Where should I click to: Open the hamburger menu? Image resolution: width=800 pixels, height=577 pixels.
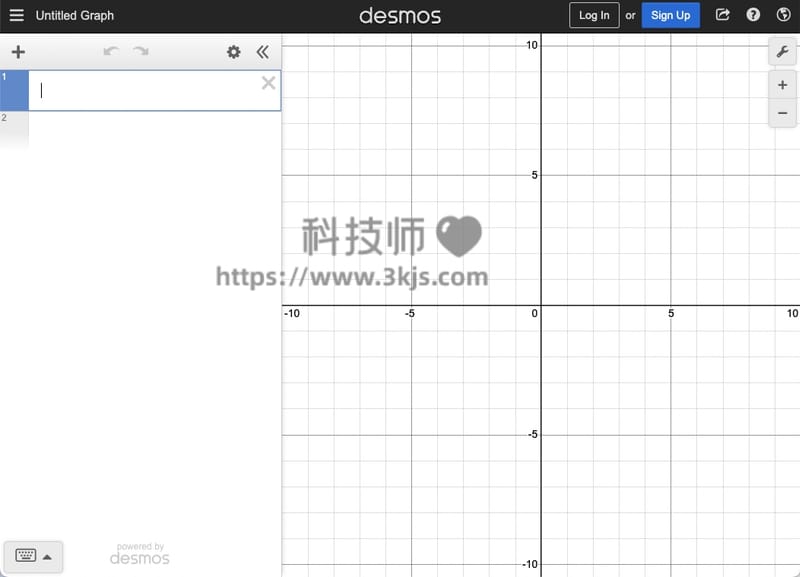(16, 15)
